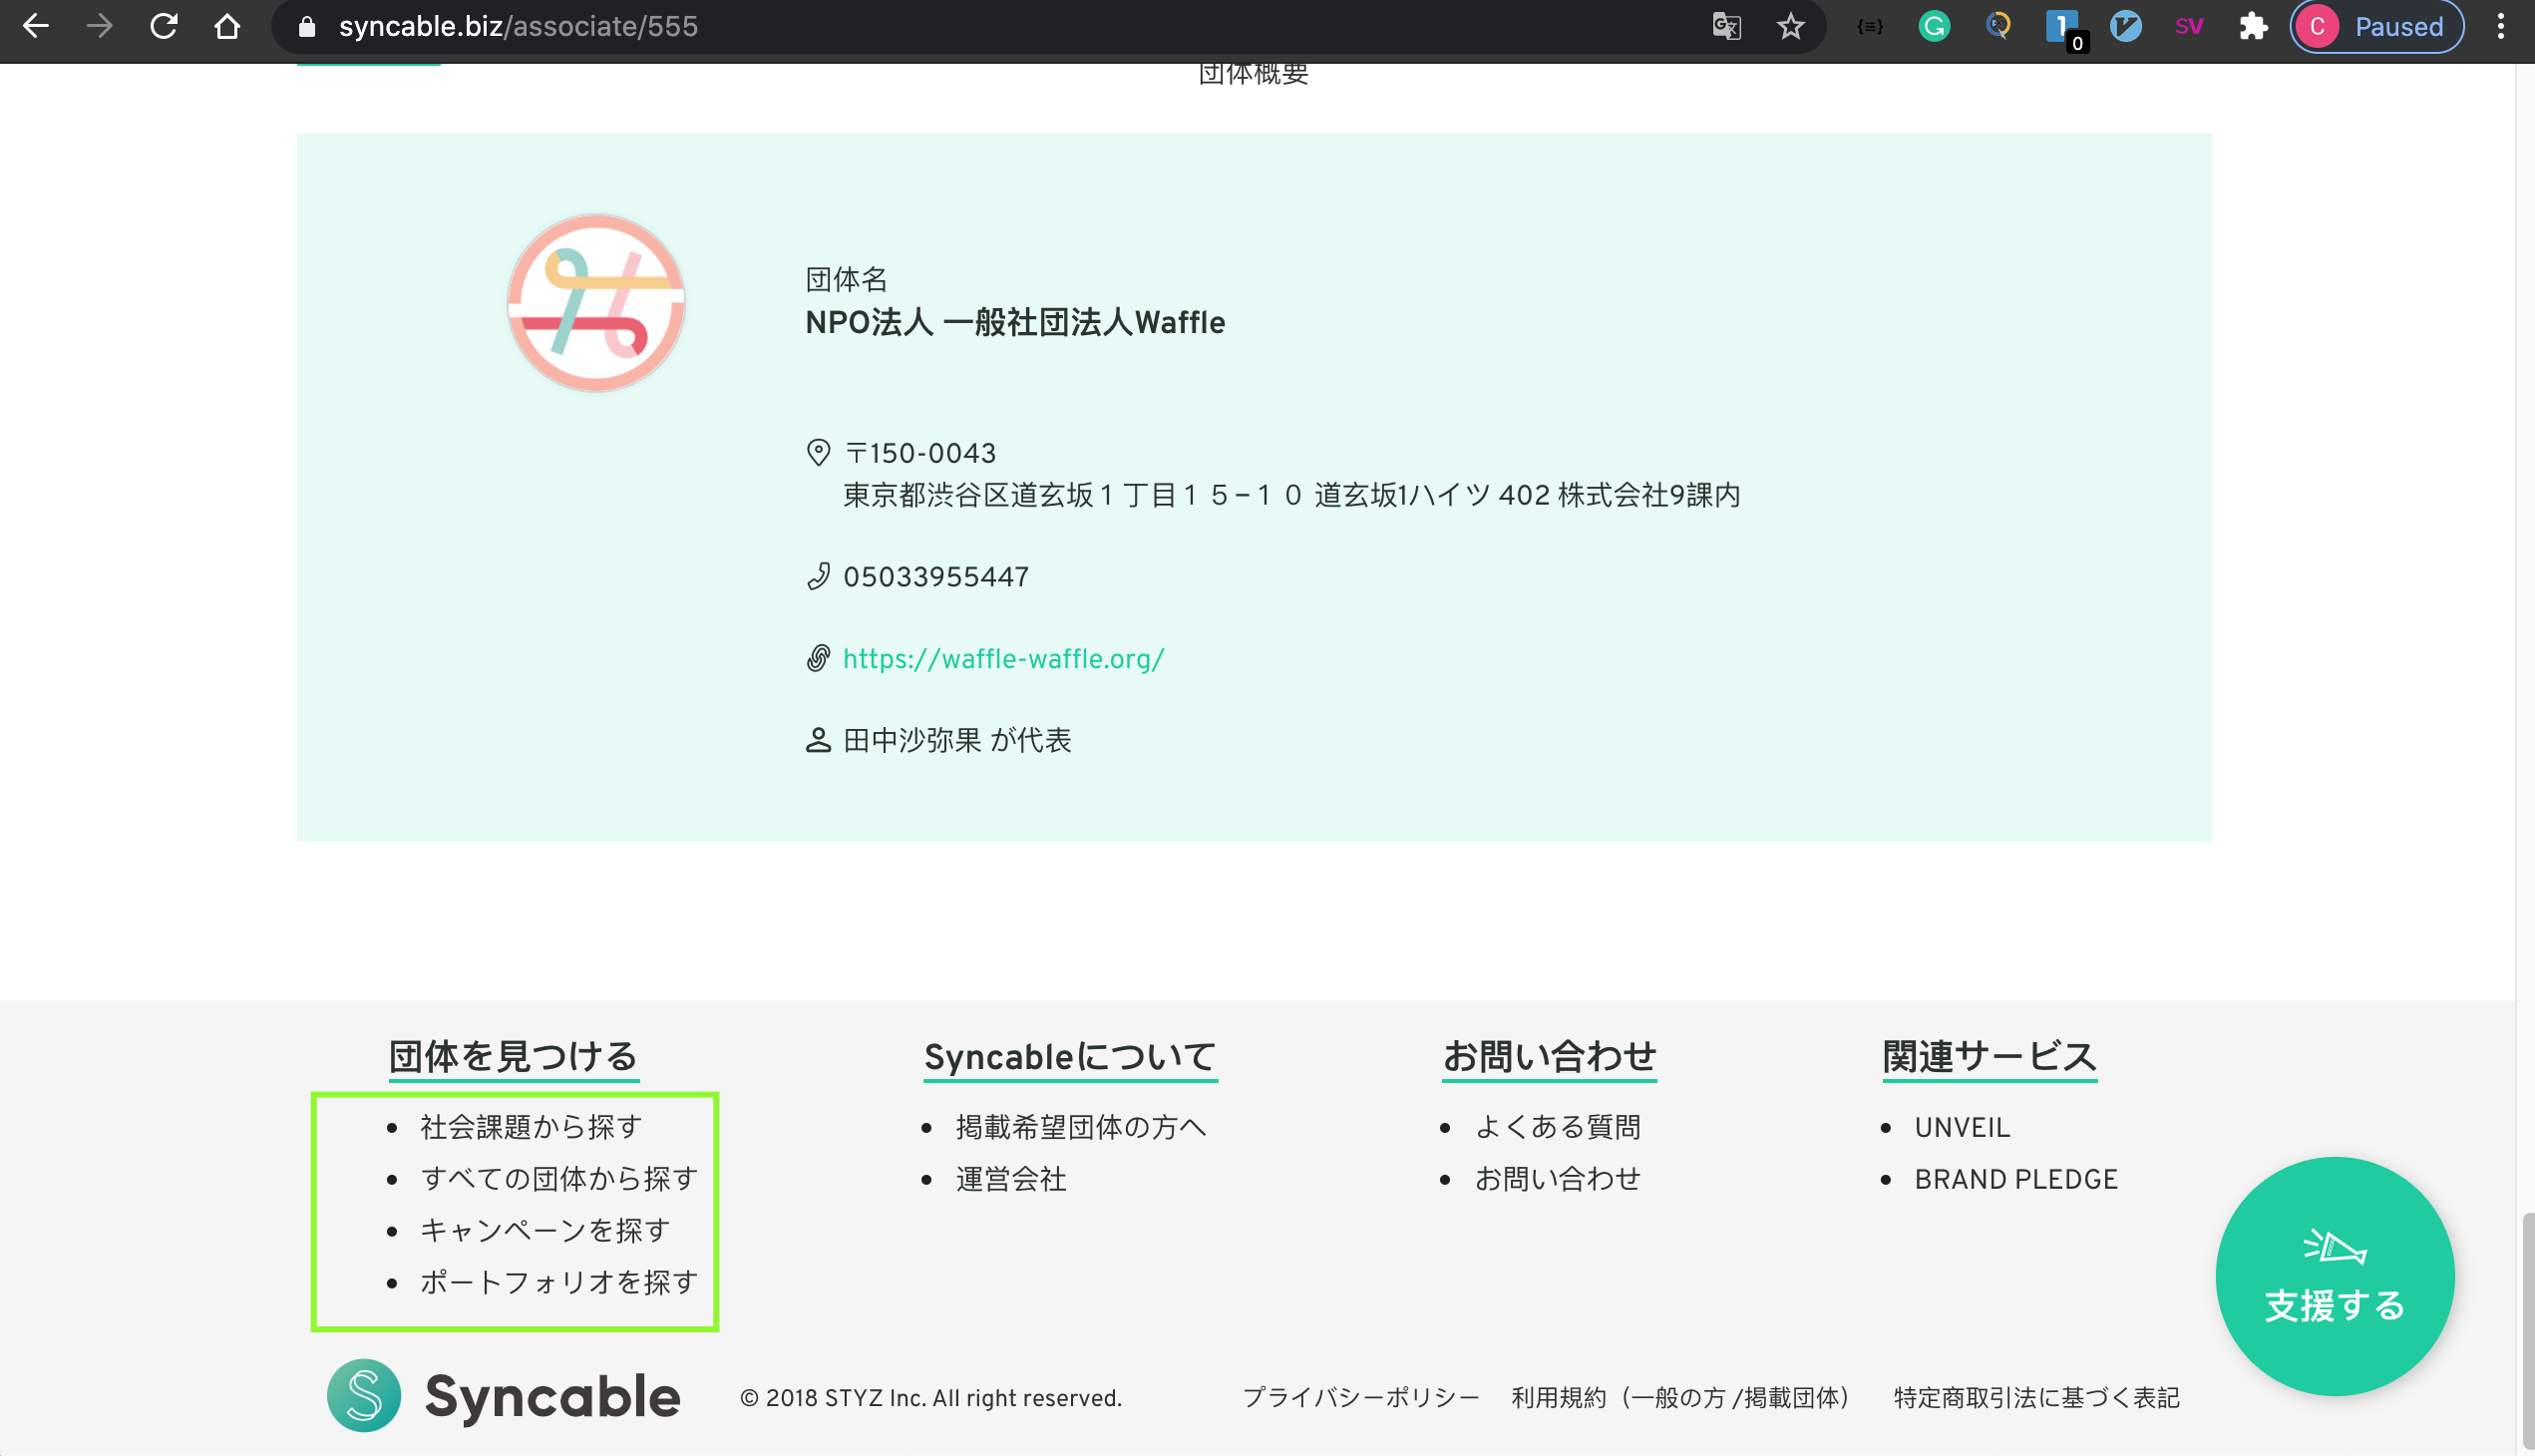Open the Paused profile menu
The width and height of the screenshot is (2535, 1456).
click(2377, 26)
